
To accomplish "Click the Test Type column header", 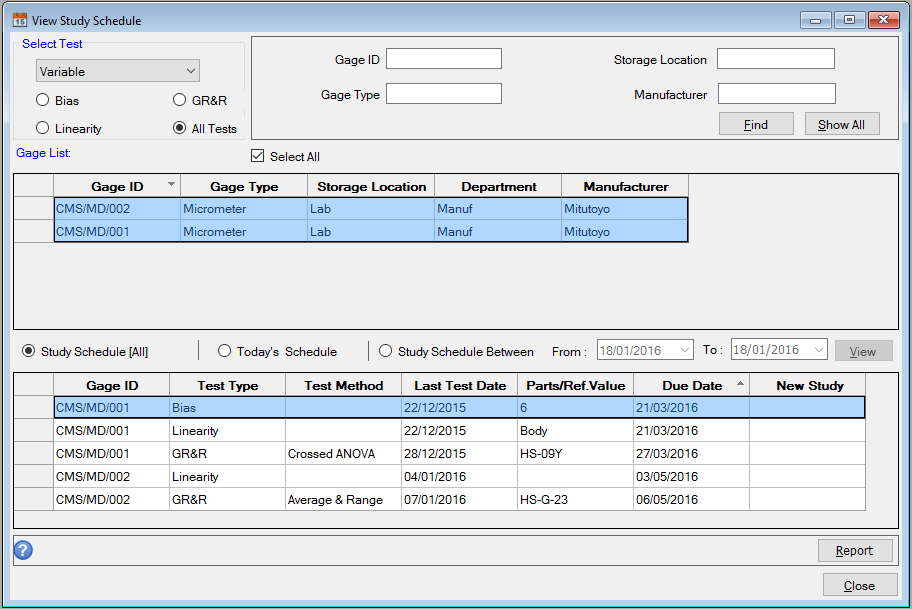I will (x=227, y=386).
